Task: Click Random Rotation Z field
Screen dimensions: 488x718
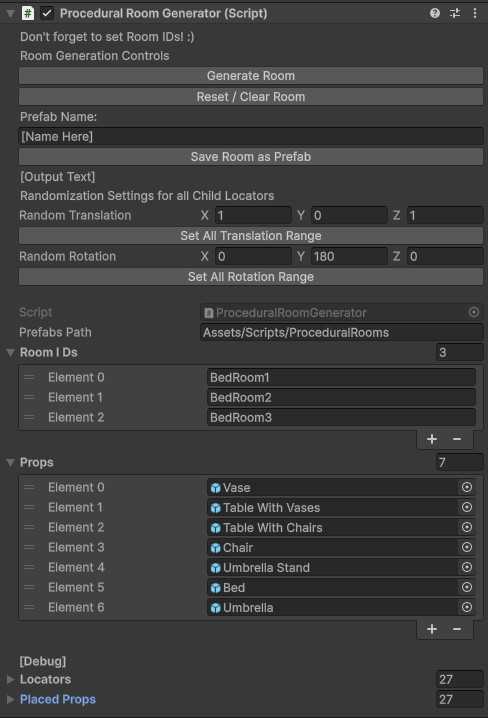Action: click(445, 256)
